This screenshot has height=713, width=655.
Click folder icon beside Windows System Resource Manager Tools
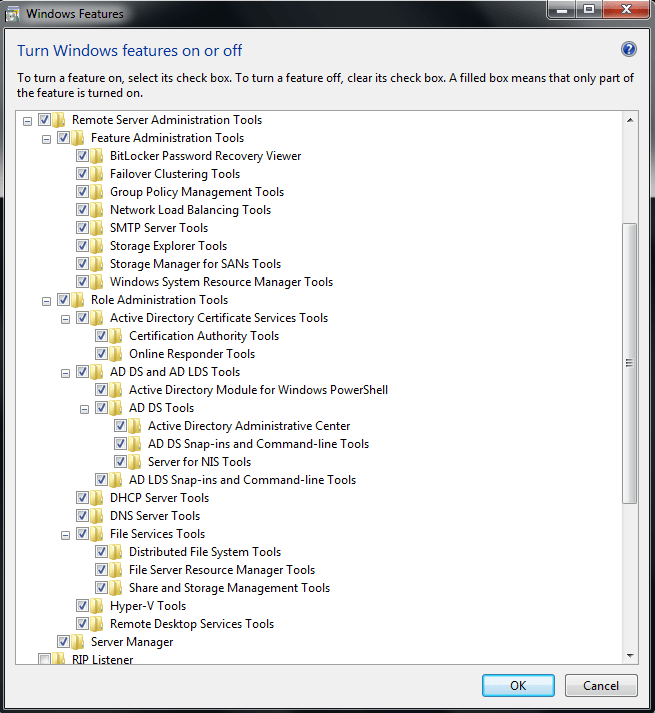[96, 282]
